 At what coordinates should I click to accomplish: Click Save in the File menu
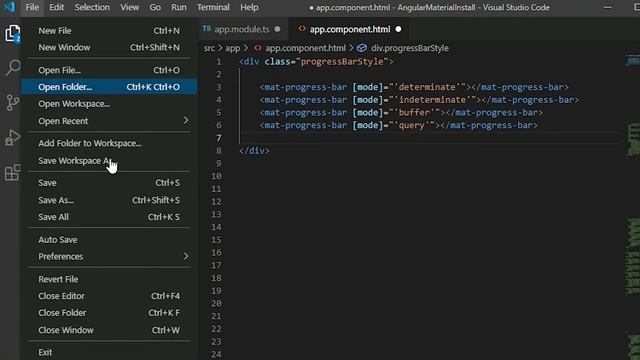109,183
